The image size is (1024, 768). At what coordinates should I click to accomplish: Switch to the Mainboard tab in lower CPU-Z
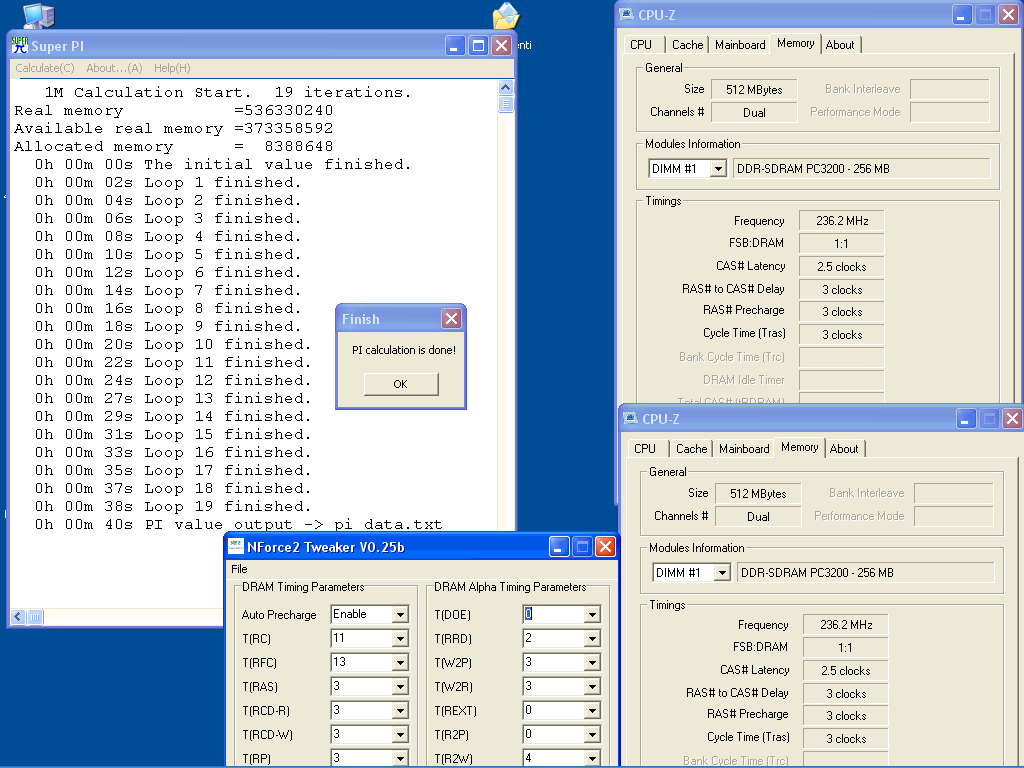(744, 449)
